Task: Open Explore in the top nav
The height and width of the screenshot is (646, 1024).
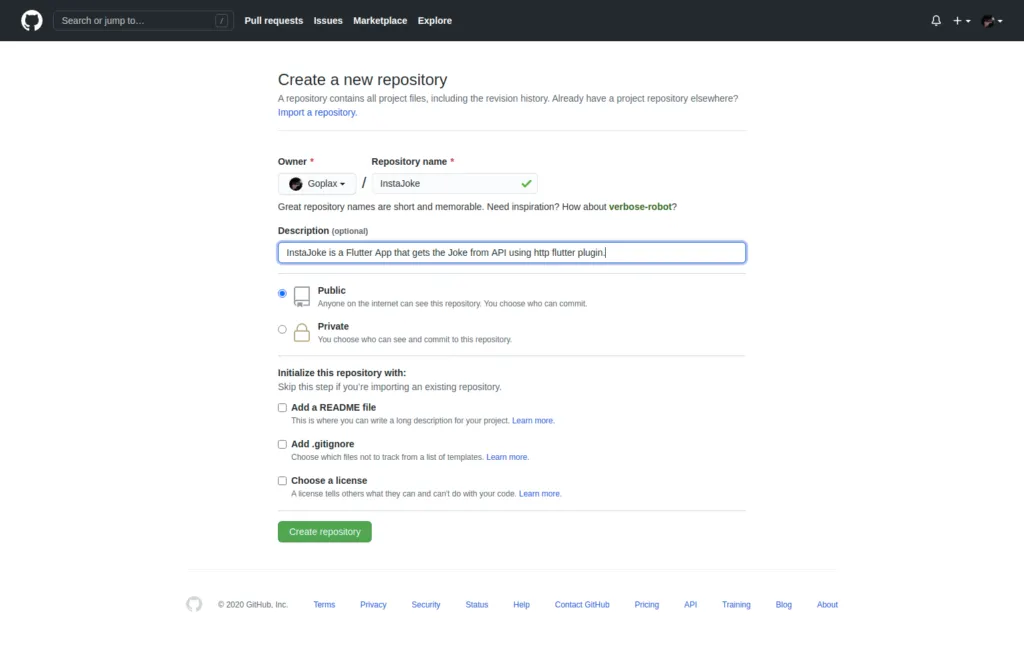Action: pos(435,21)
